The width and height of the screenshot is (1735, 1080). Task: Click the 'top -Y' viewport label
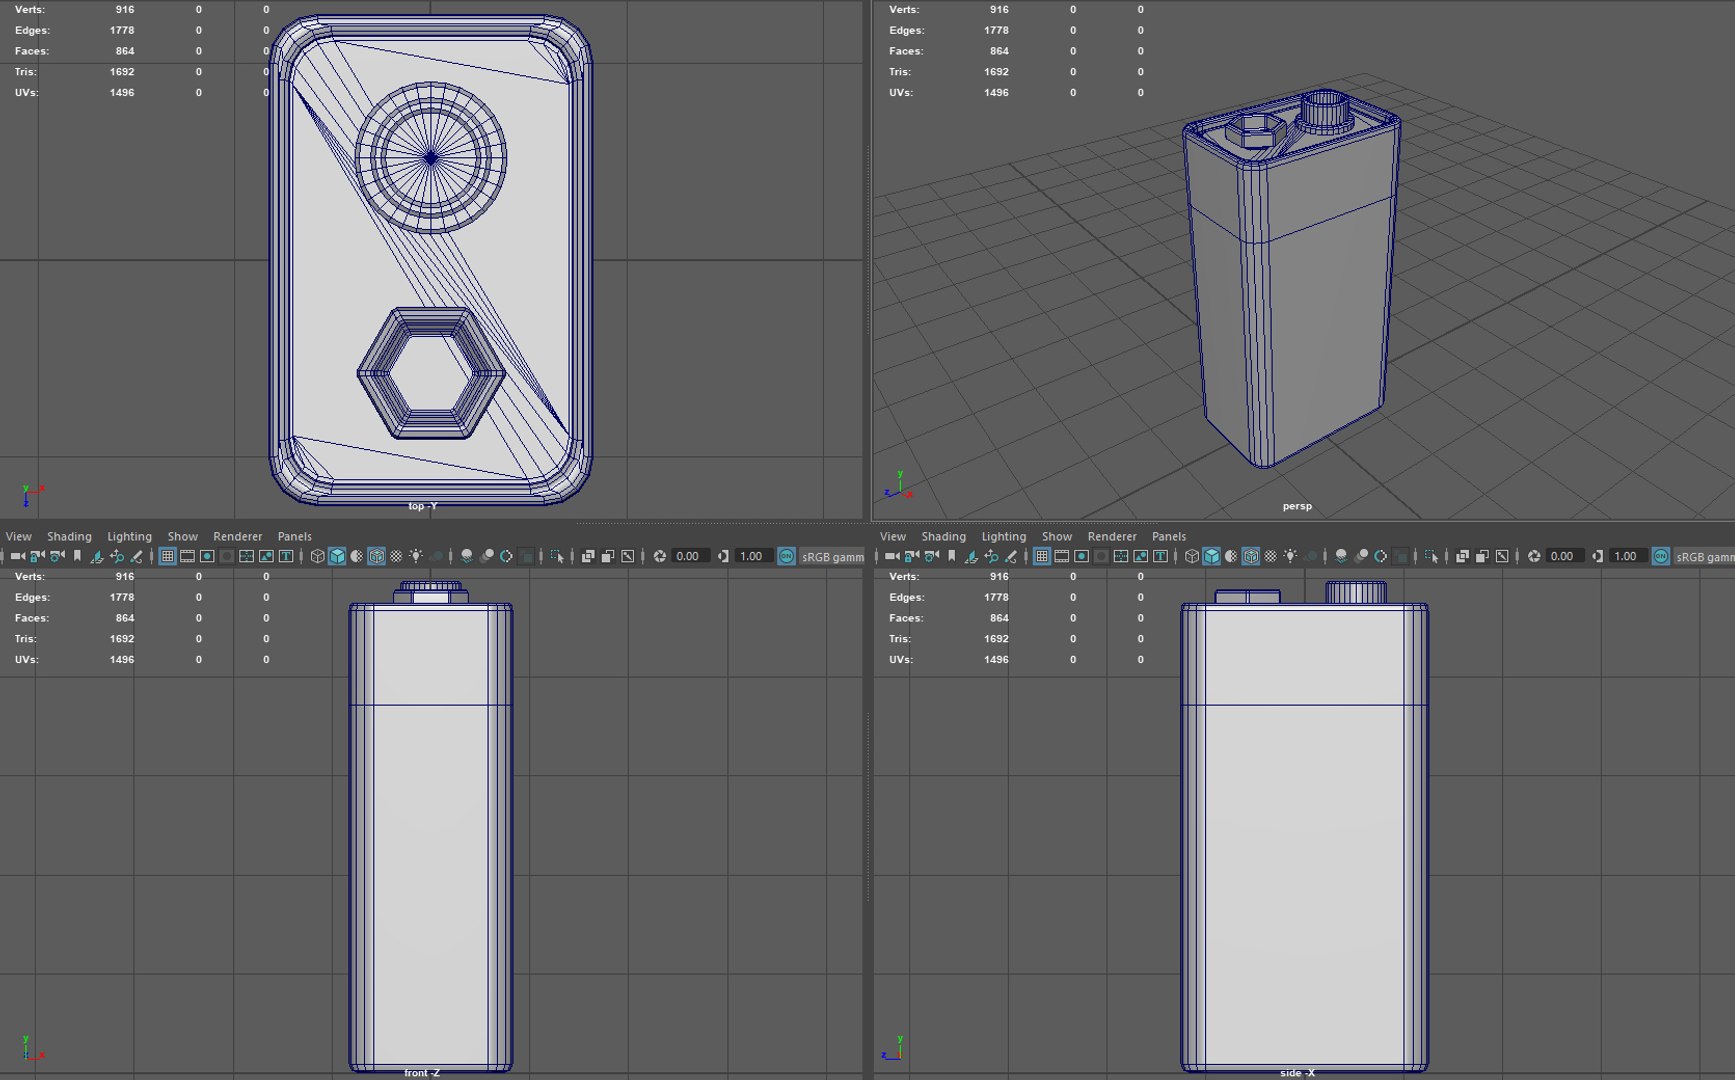point(422,506)
